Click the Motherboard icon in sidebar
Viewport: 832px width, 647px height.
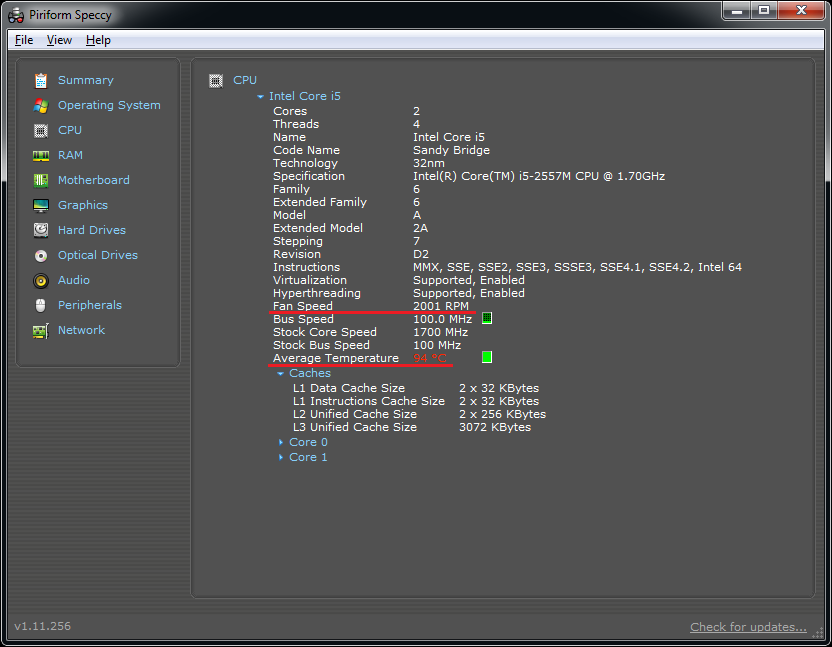click(41, 180)
